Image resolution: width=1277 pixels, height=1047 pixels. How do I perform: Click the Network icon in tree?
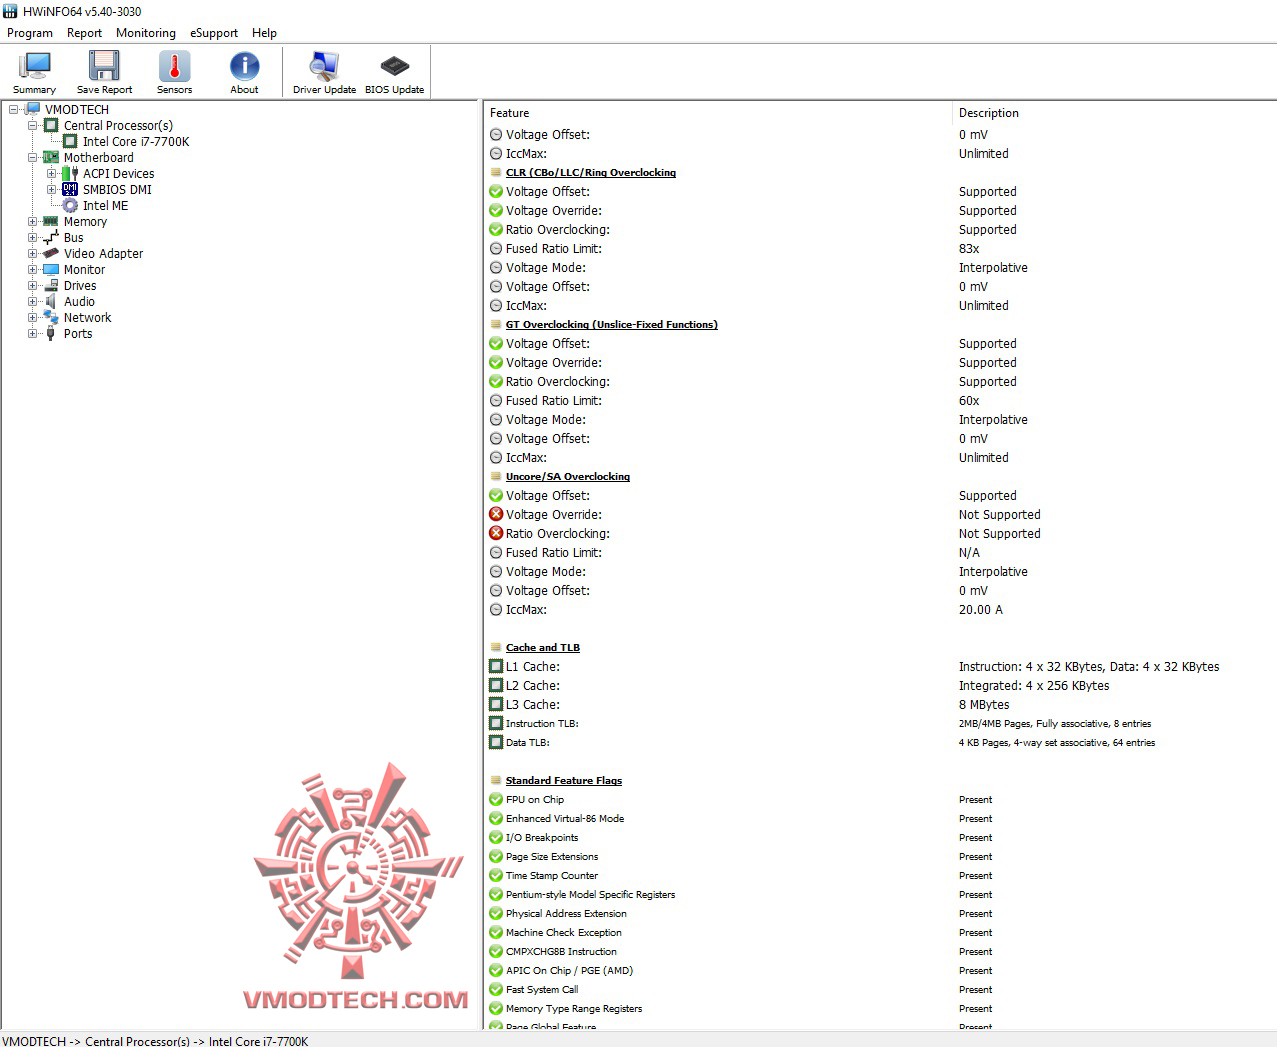tap(51, 318)
